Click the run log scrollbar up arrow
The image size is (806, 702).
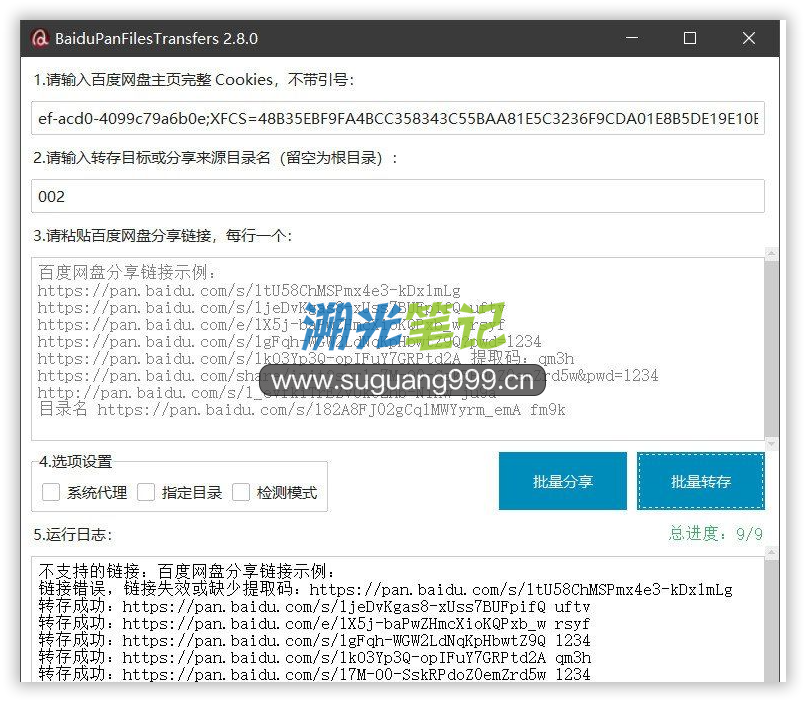click(771, 553)
